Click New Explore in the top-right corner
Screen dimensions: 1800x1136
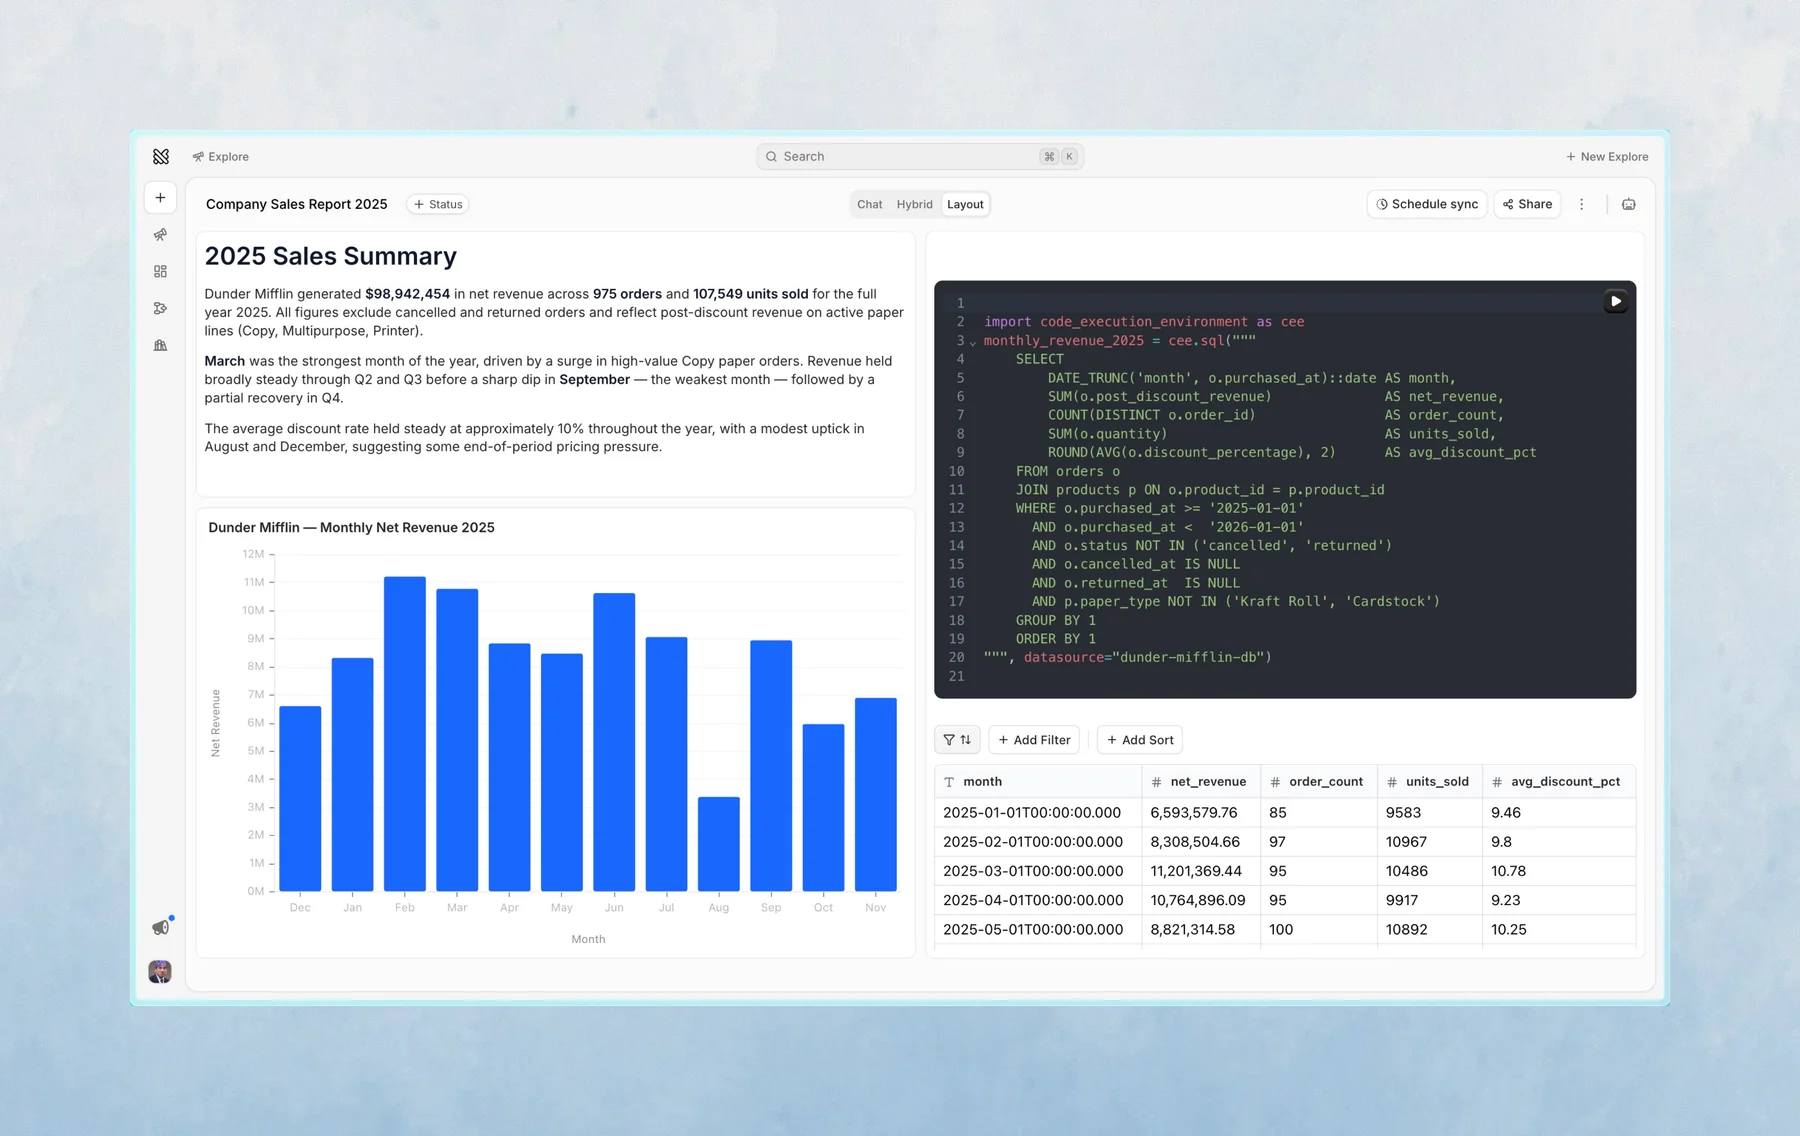click(1607, 157)
